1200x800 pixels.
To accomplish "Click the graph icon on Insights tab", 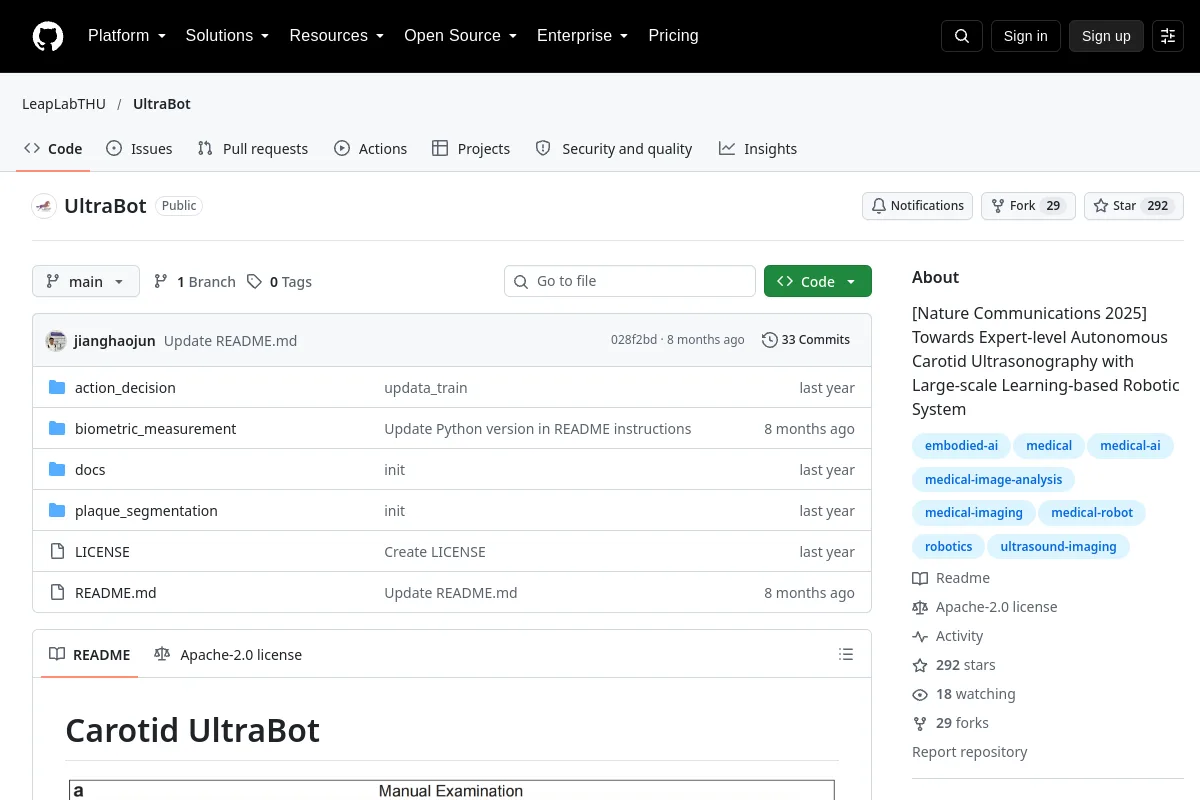I will pyautogui.click(x=727, y=148).
